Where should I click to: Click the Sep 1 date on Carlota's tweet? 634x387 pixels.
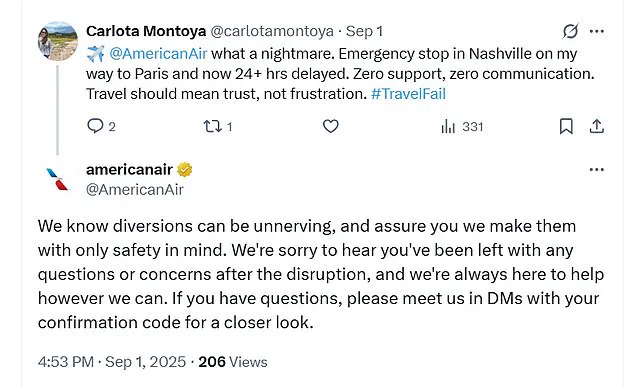pyautogui.click(x=364, y=31)
